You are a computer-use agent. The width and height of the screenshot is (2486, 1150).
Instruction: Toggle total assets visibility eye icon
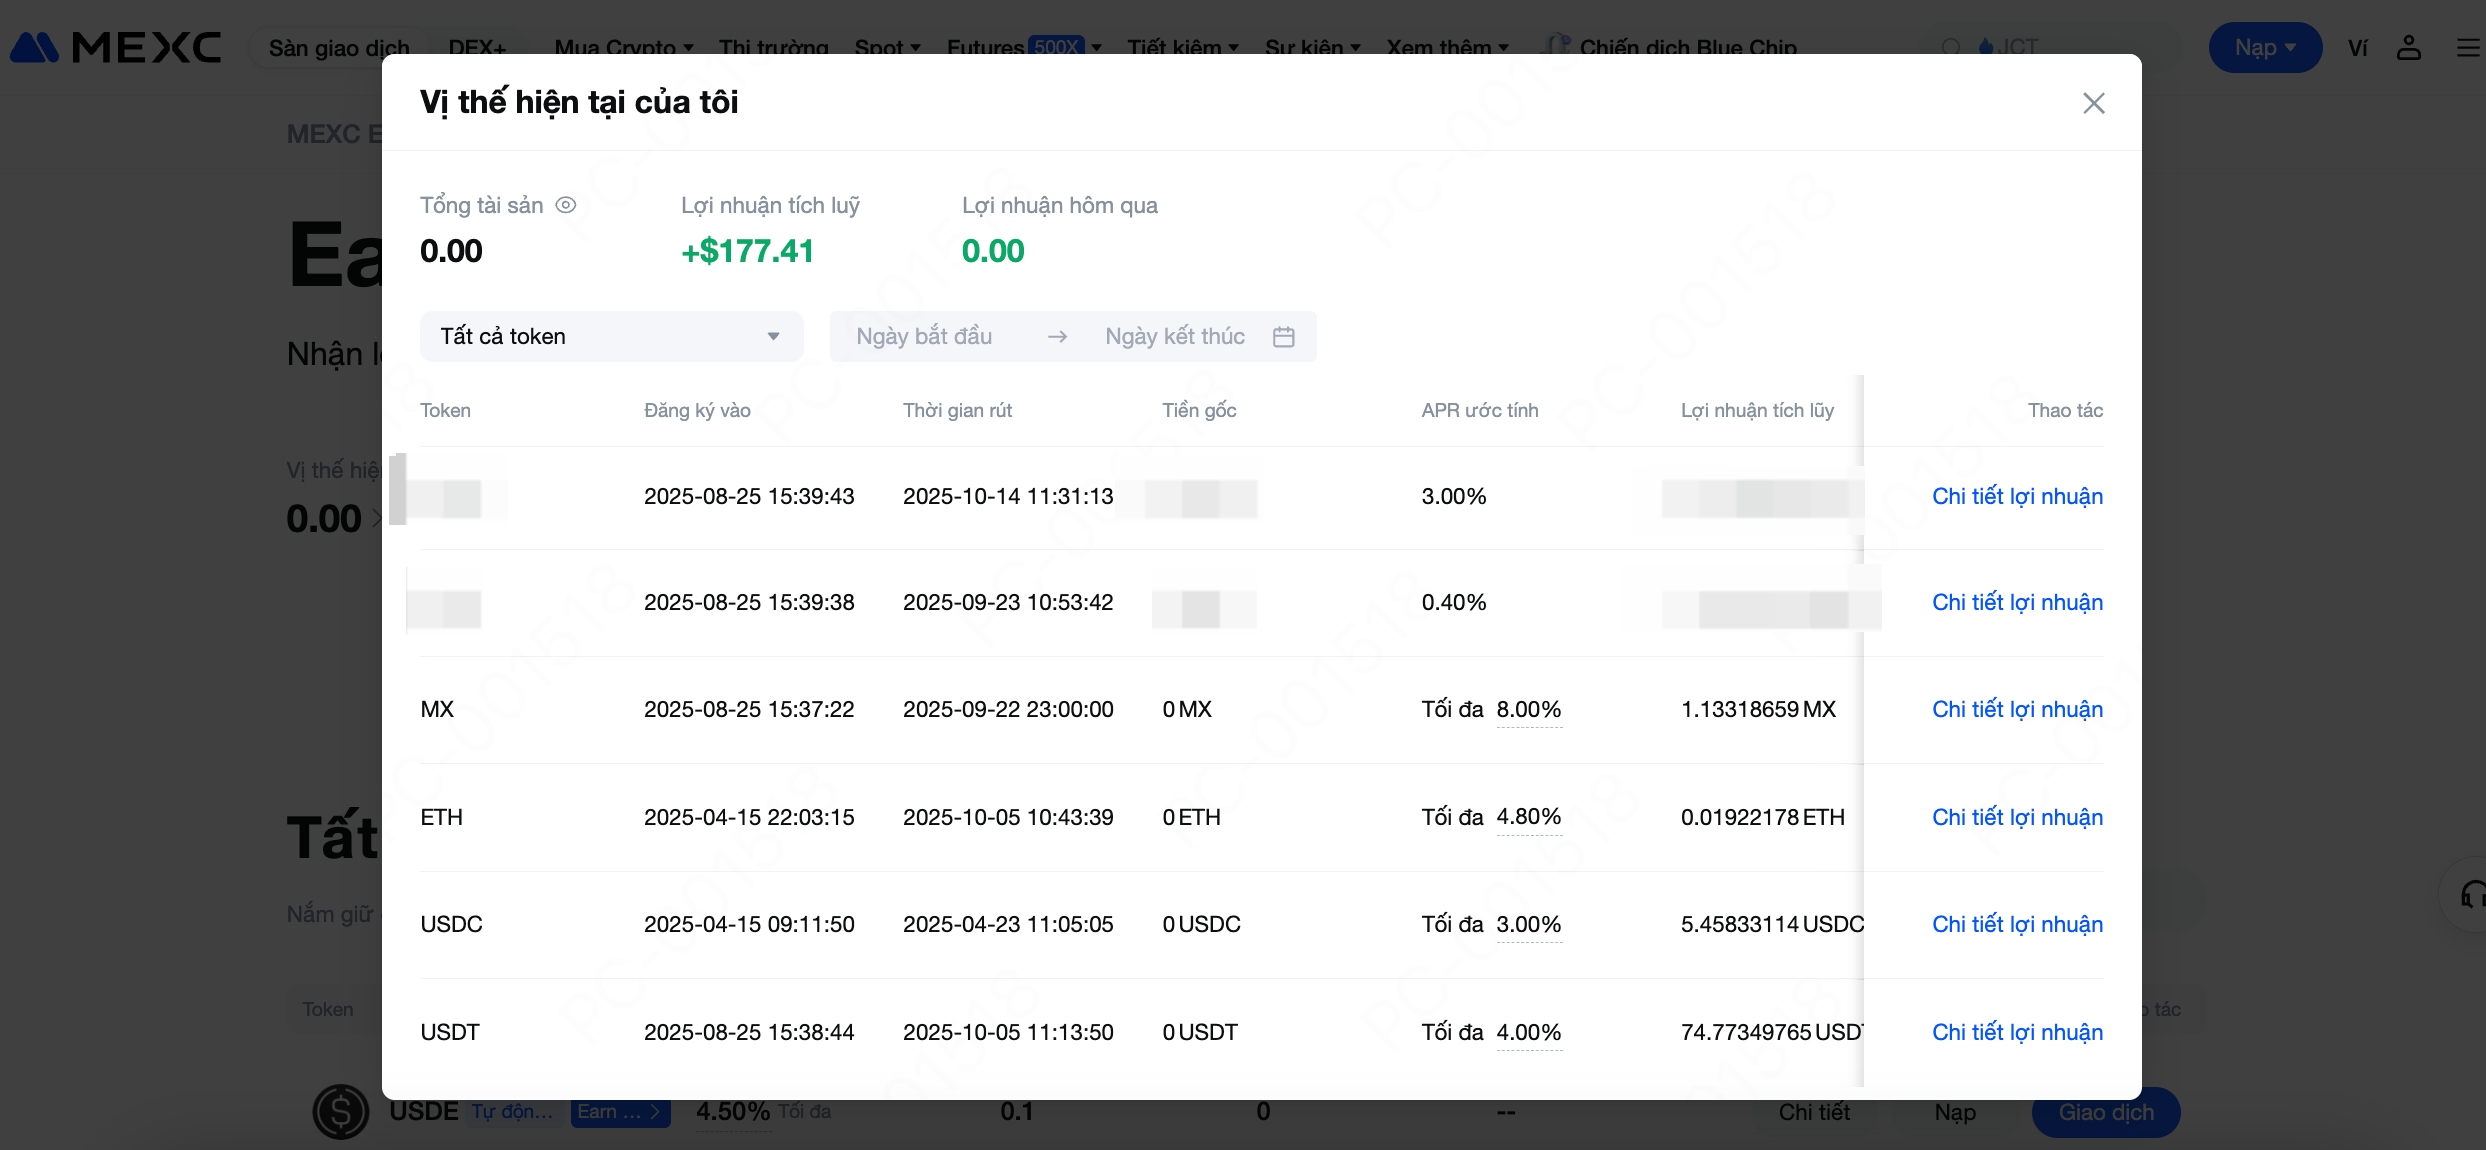tap(566, 205)
